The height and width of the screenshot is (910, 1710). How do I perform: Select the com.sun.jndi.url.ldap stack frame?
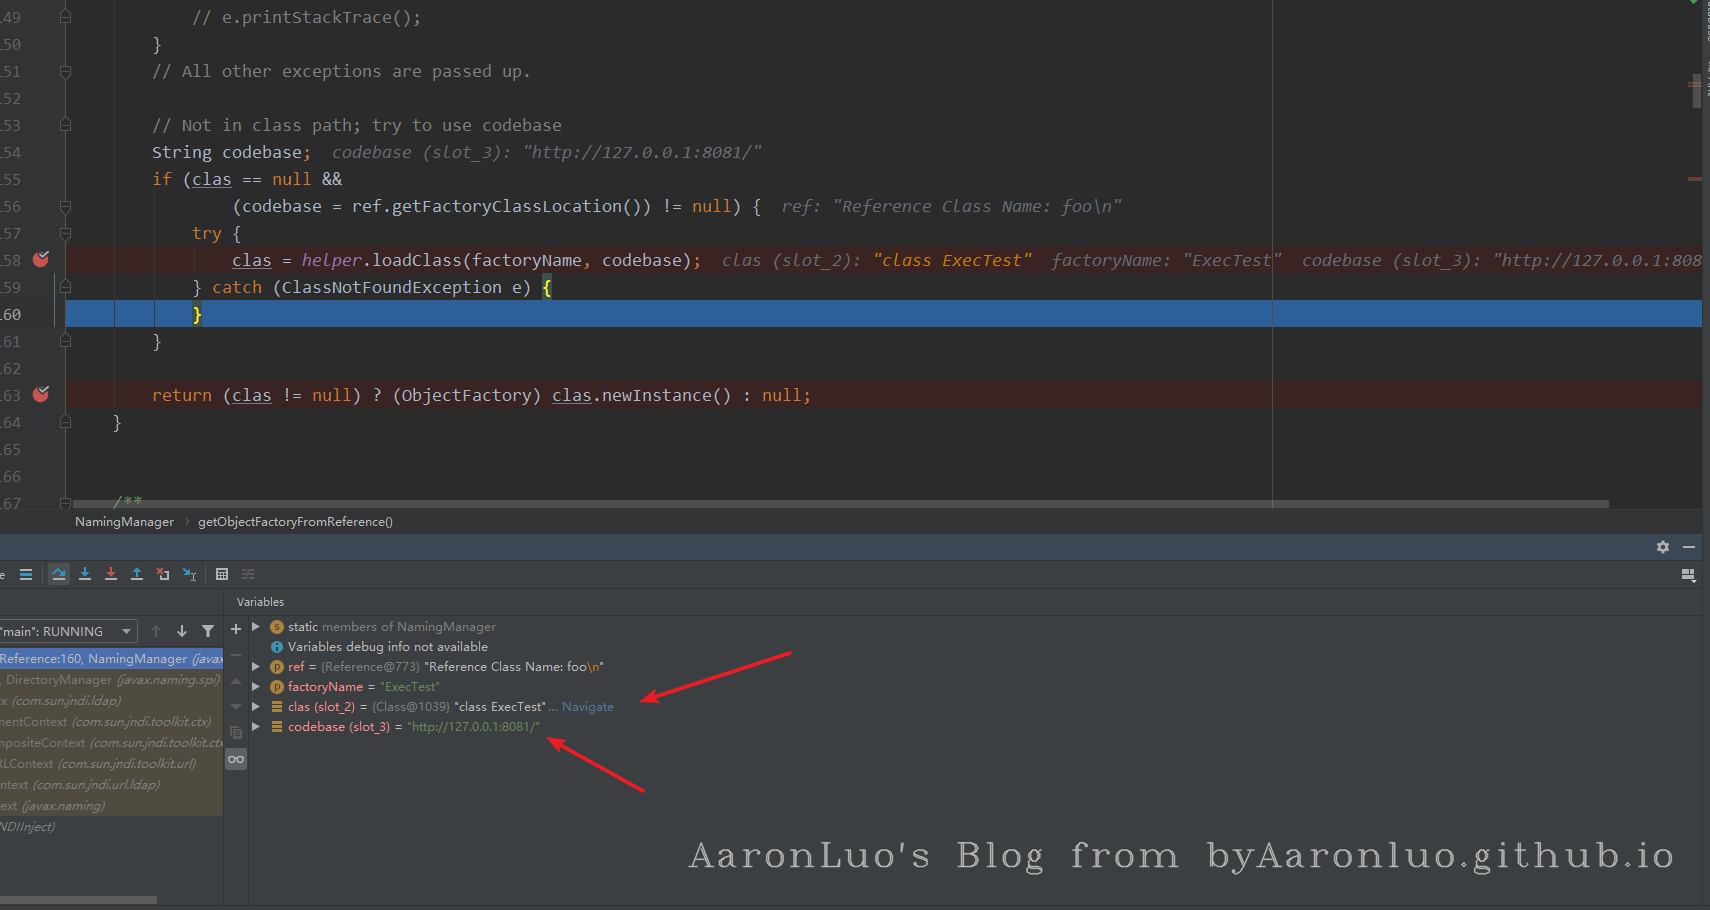(111, 785)
